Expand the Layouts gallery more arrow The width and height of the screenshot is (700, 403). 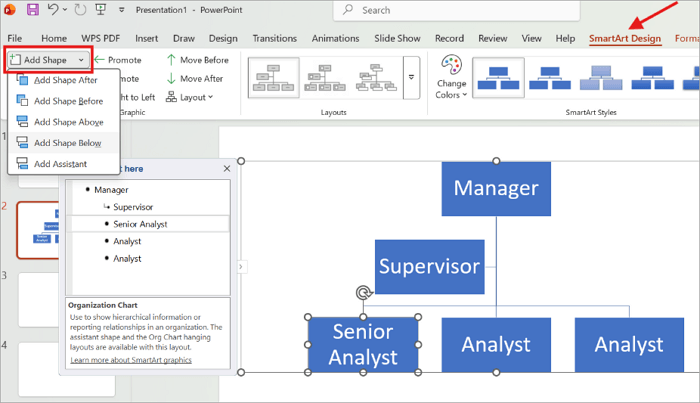tap(411, 78)
